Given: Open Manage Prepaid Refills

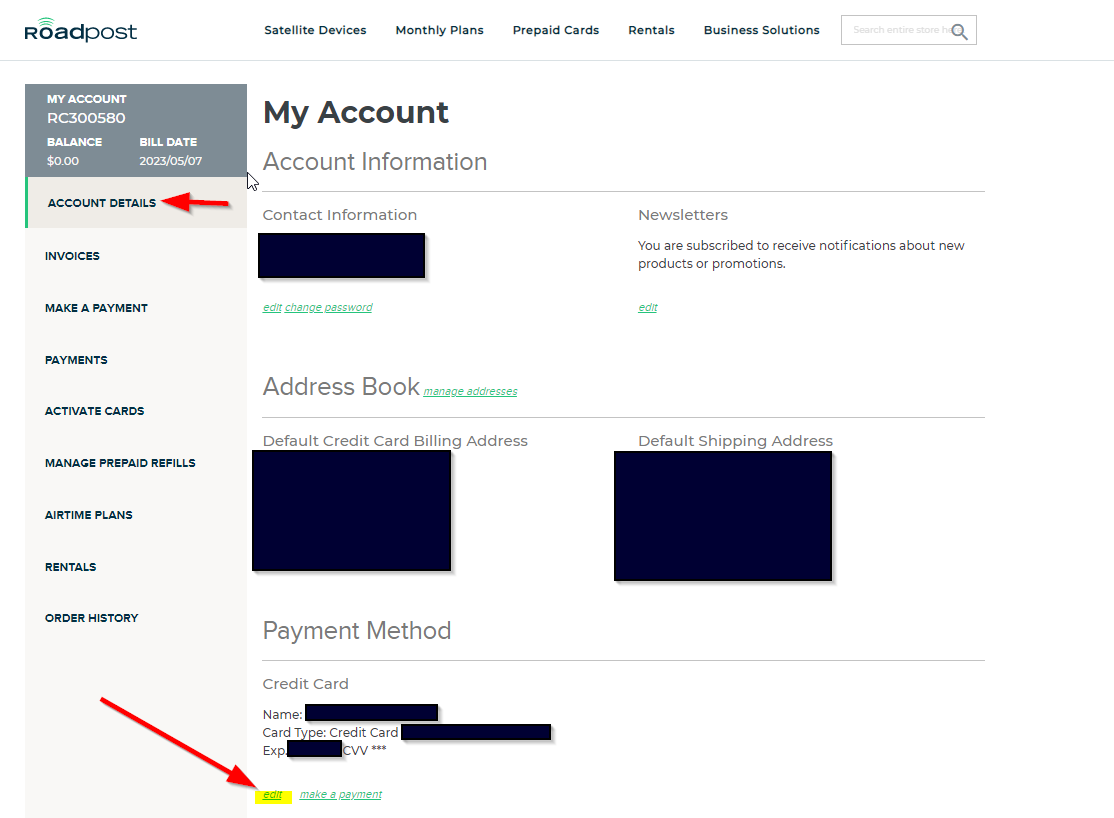Looking at the screenshot, I should pos(120,463).
